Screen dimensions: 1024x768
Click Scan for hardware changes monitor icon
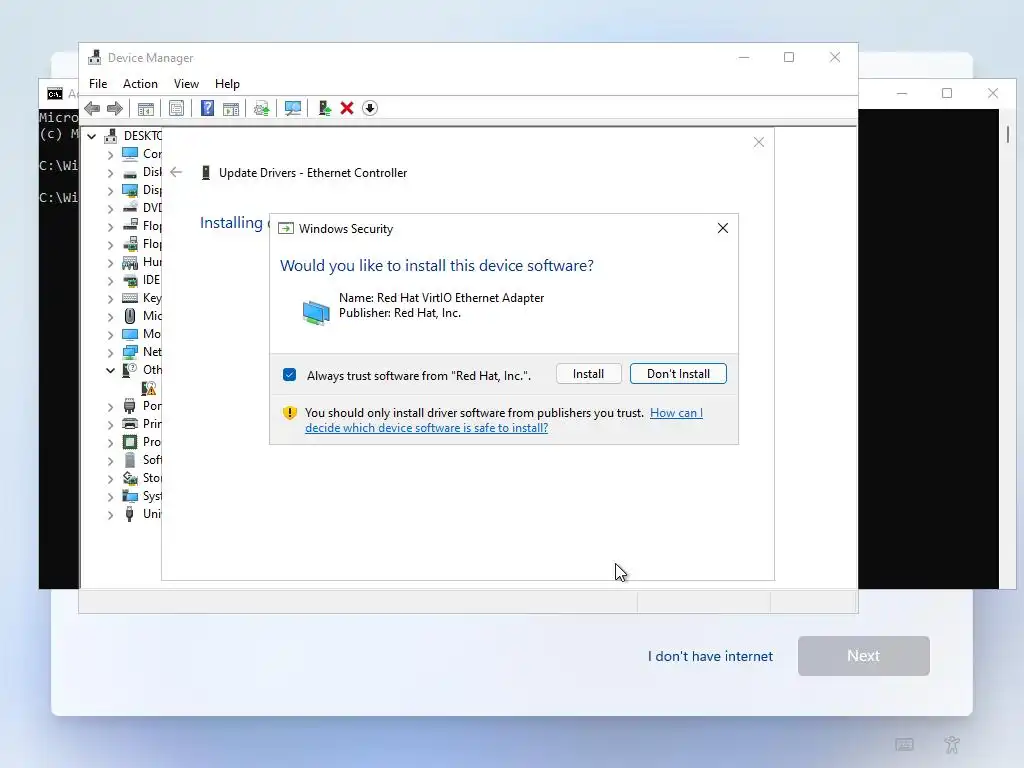tap(293, 108)
